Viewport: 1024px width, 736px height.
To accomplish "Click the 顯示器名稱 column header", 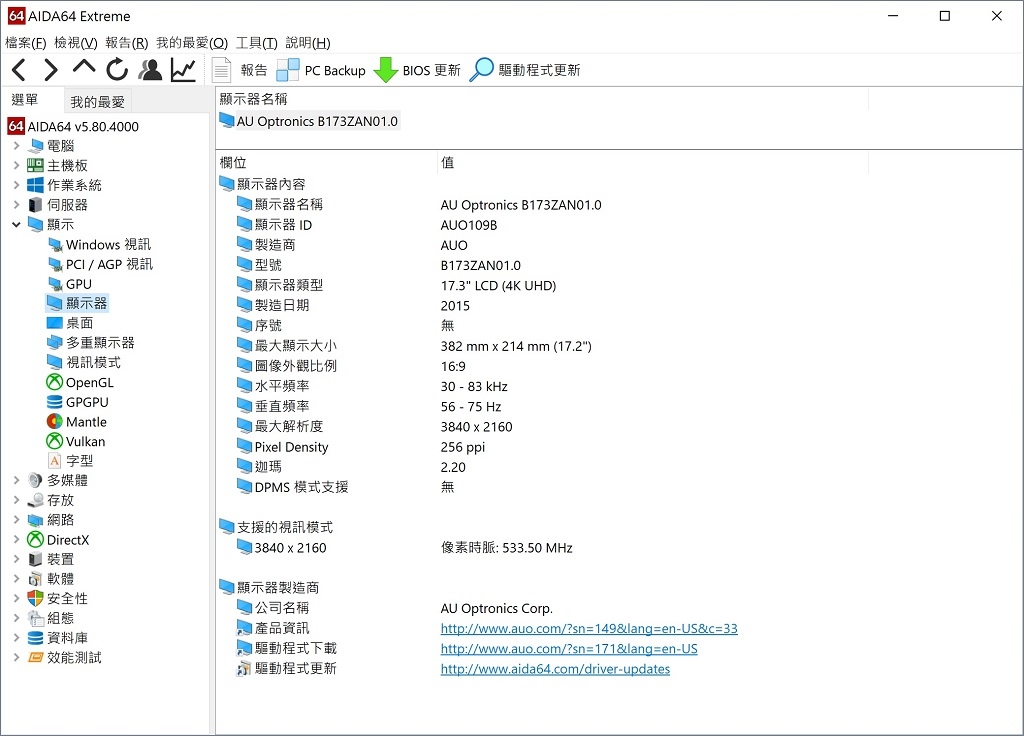I will (542, 99).
